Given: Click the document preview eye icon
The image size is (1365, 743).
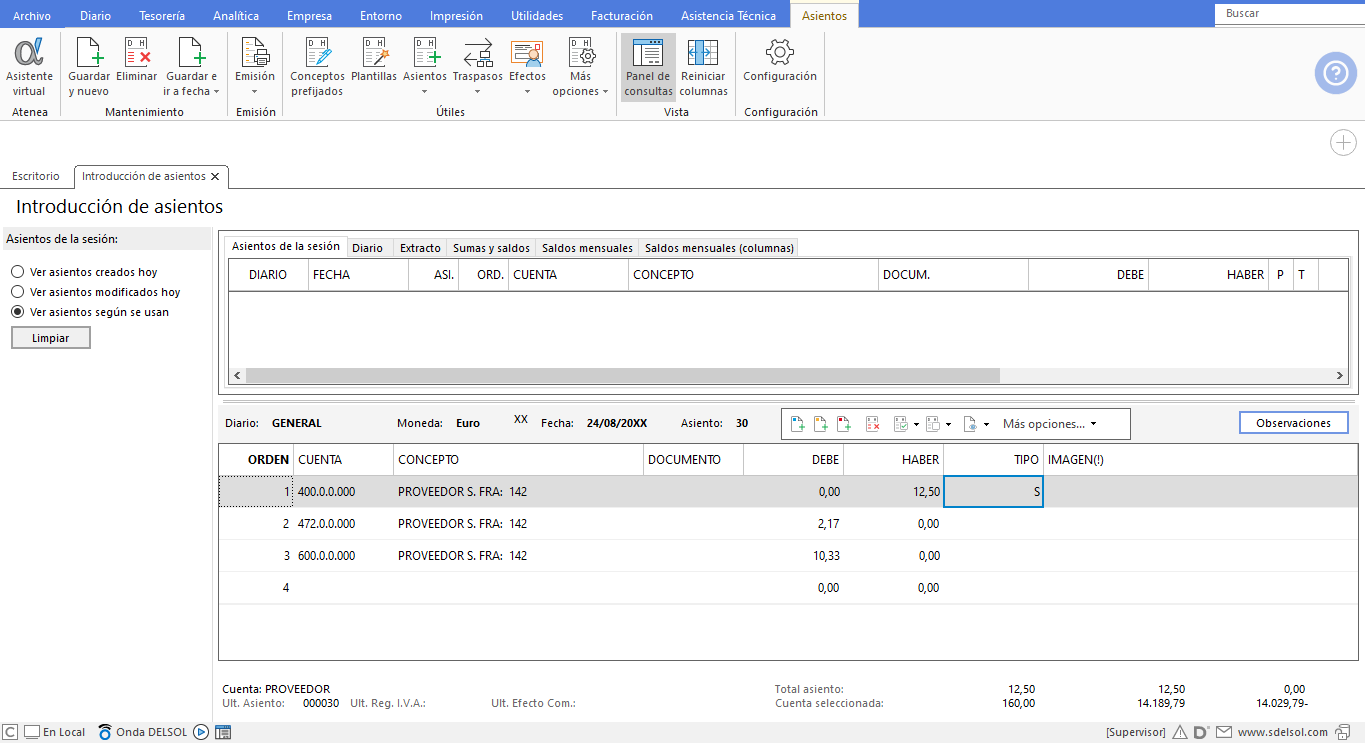Looking at the screenshot, I should point(970,424).
